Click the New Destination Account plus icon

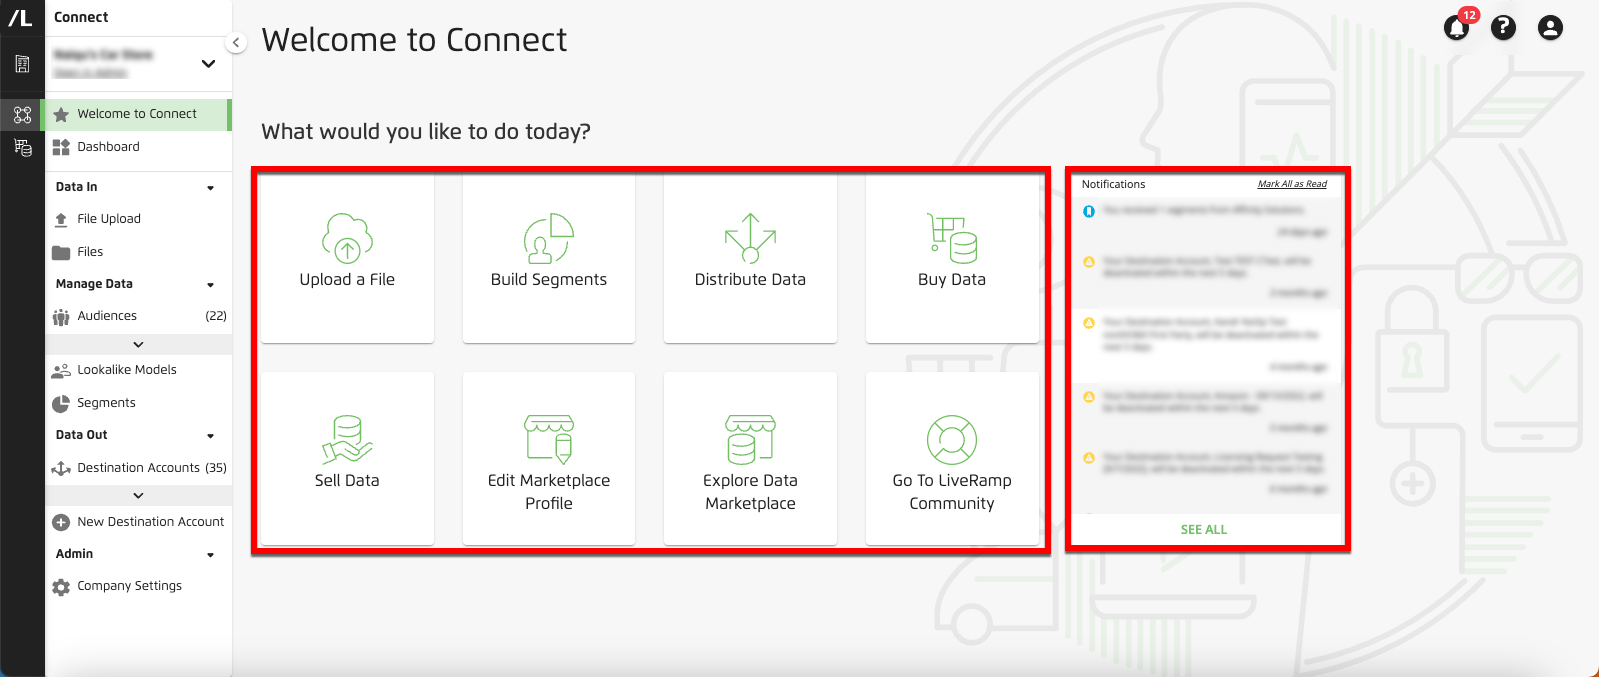tap(61, 522)
